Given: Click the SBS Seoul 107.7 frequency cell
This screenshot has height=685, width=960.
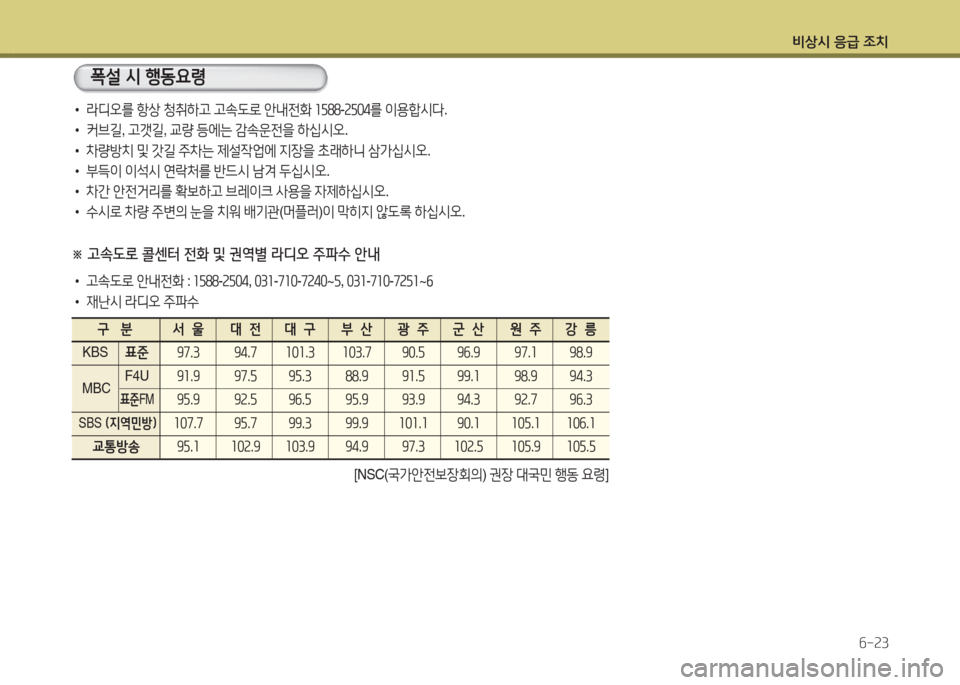Looking at the screenshot, I should (x=188, y=423).
